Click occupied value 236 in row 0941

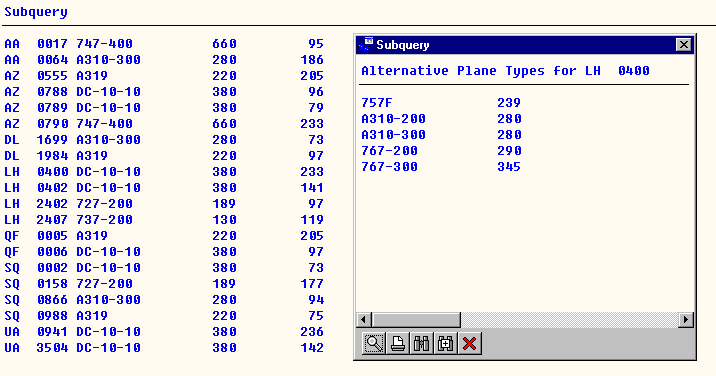(x=312, y=332)
